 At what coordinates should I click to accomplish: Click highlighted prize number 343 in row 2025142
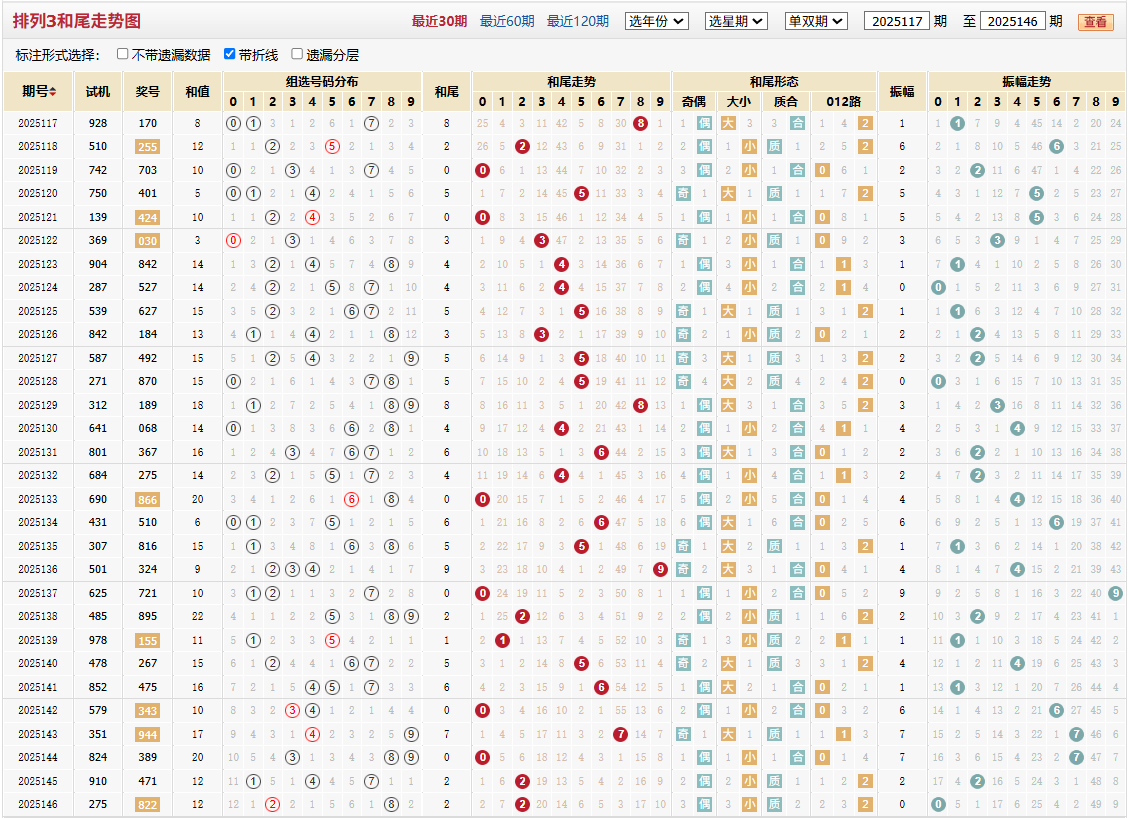tap(147, 711)
